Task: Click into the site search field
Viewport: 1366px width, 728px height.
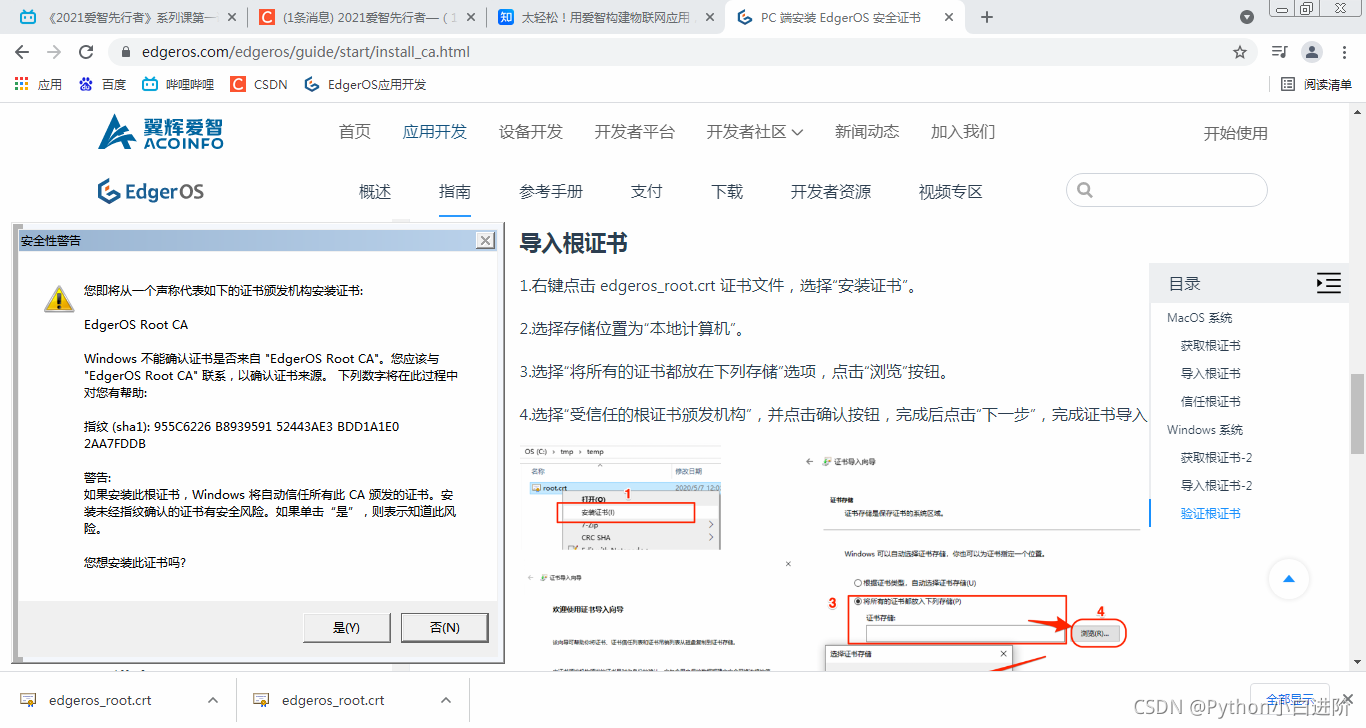Action: point(1167,190)
